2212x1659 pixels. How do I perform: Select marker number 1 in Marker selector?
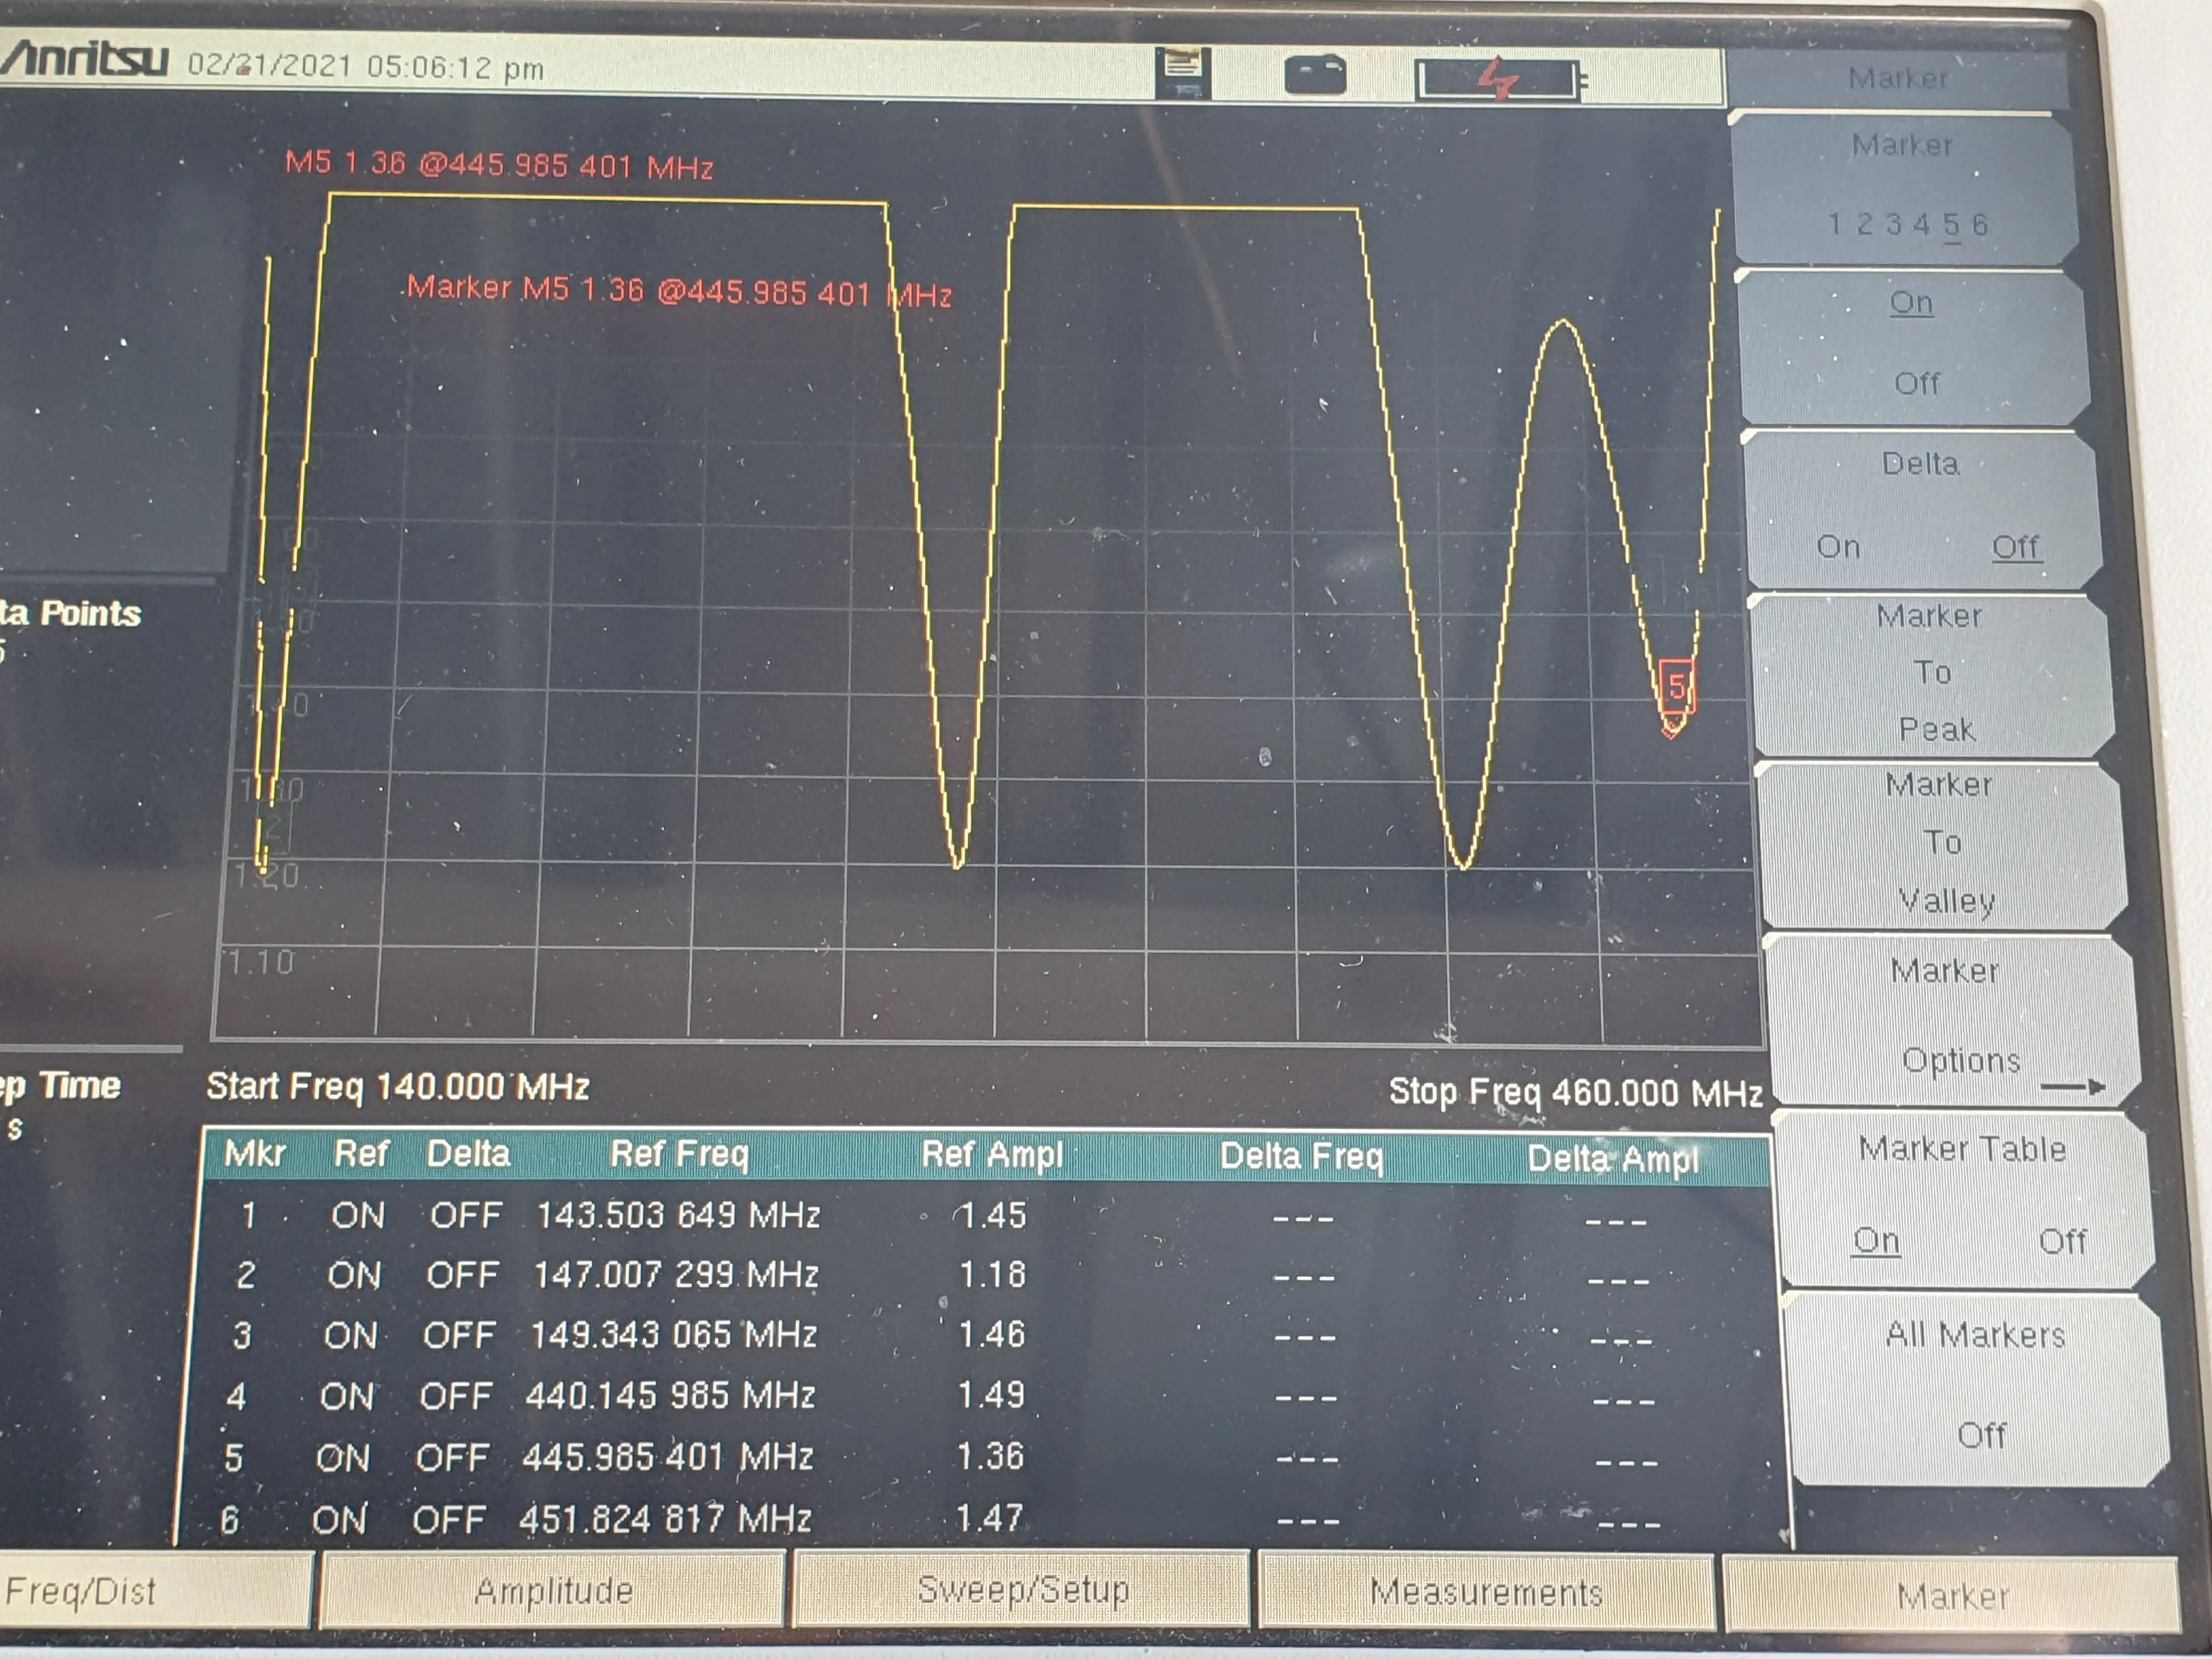click(1835, 224)
